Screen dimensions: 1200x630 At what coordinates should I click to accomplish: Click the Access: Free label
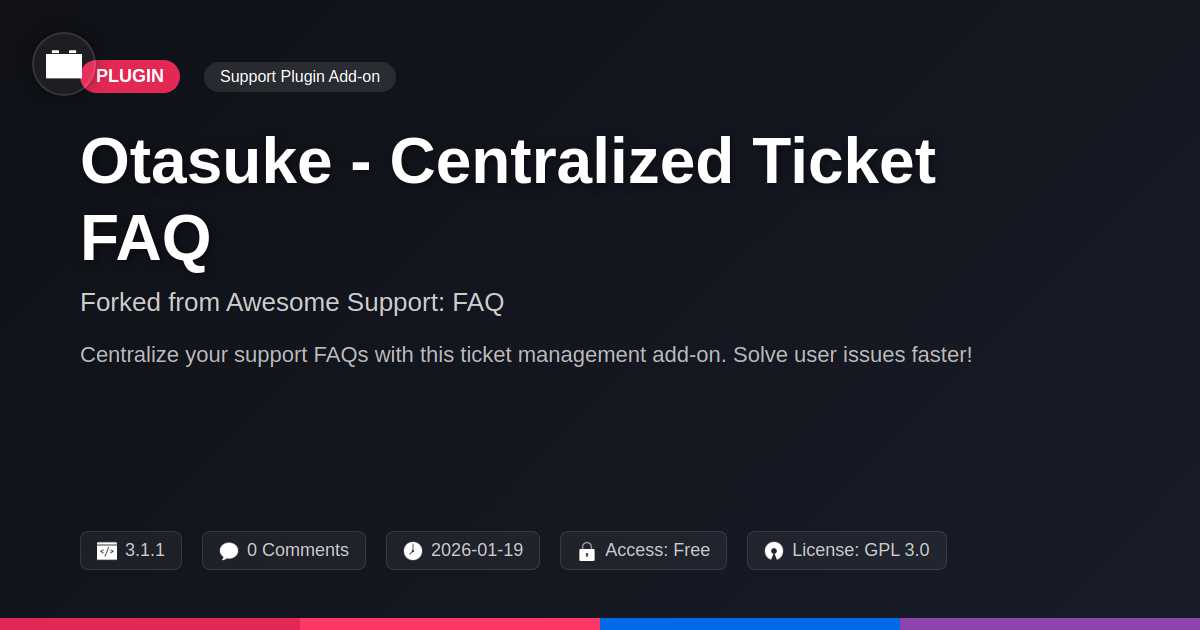pos(657,550)
